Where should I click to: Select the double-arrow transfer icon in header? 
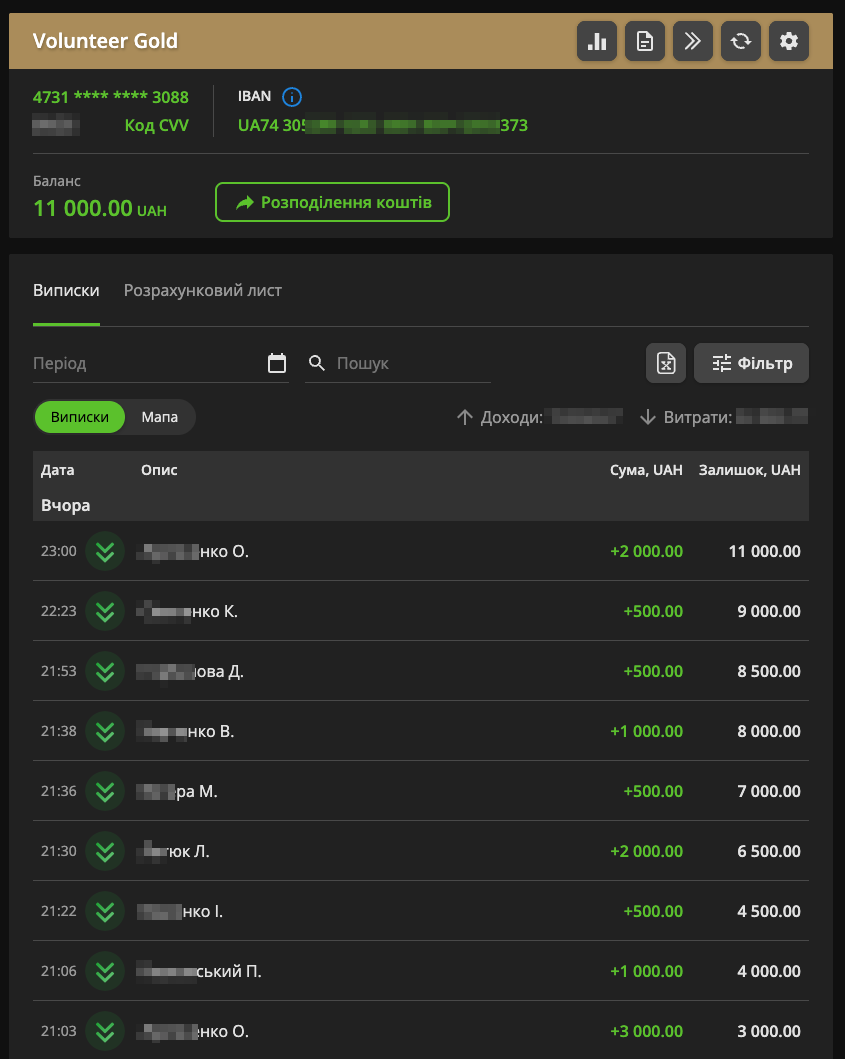tap(693, 41)
